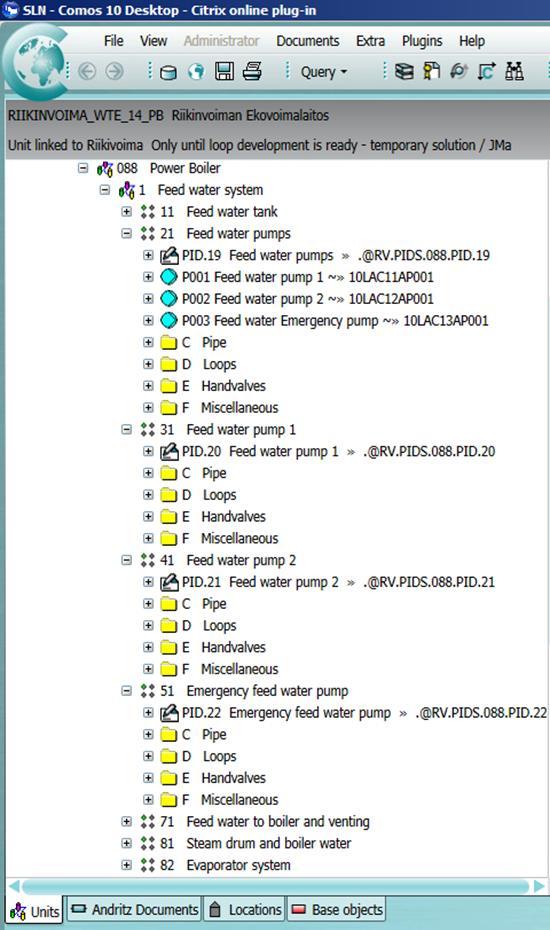Switch to the Base objects tab
This screenshot has height=930, width=550.
pos(336,909)
